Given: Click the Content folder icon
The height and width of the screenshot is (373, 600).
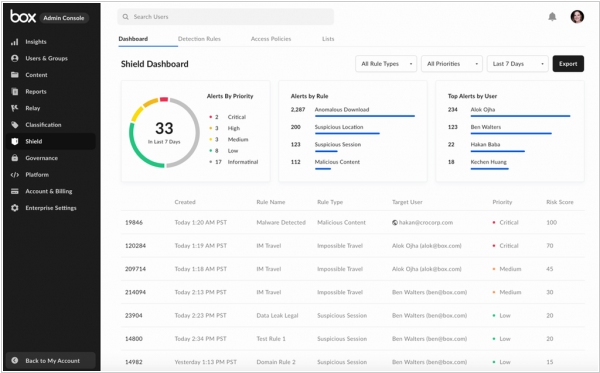Looking at the screenshot, I should point(15,75).
